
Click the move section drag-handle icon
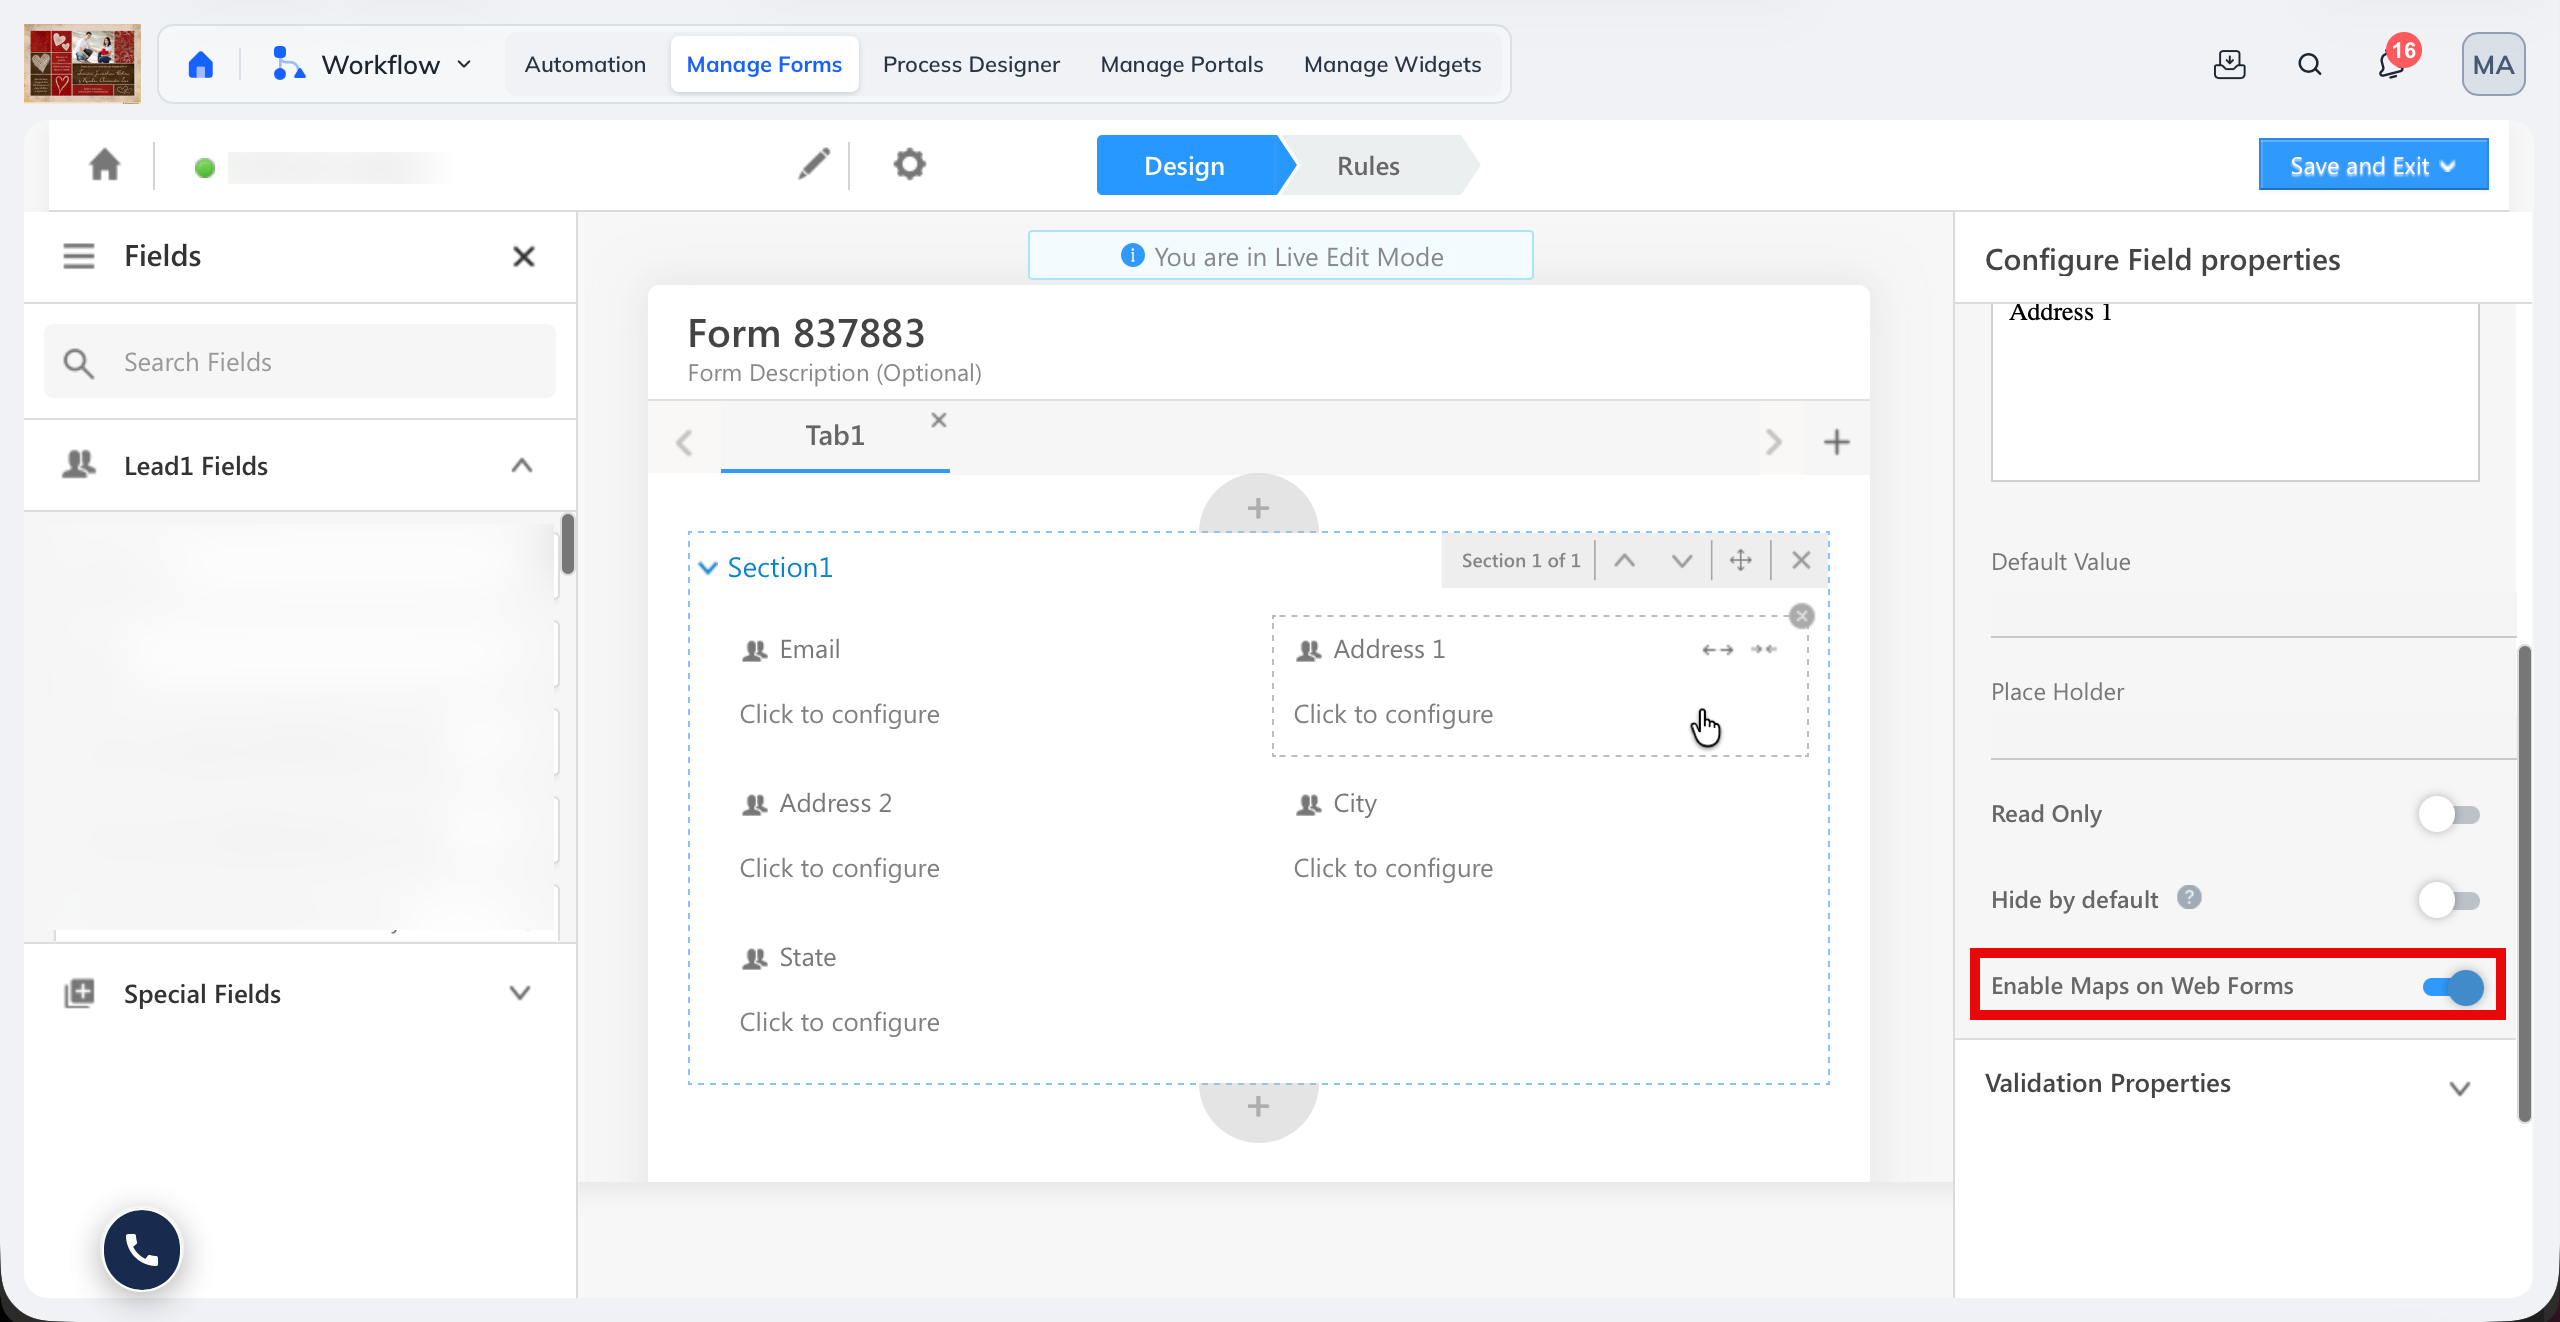pyautogui.click(x=1740, y=560)
